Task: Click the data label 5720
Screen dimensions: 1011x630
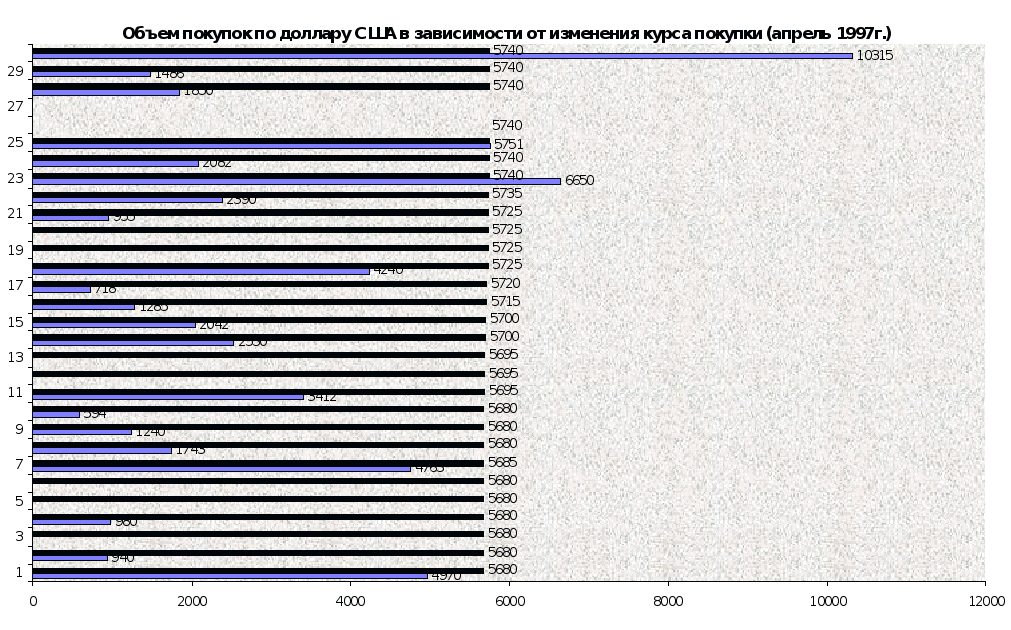Action: pyautogui.click(x=506, y=283)
